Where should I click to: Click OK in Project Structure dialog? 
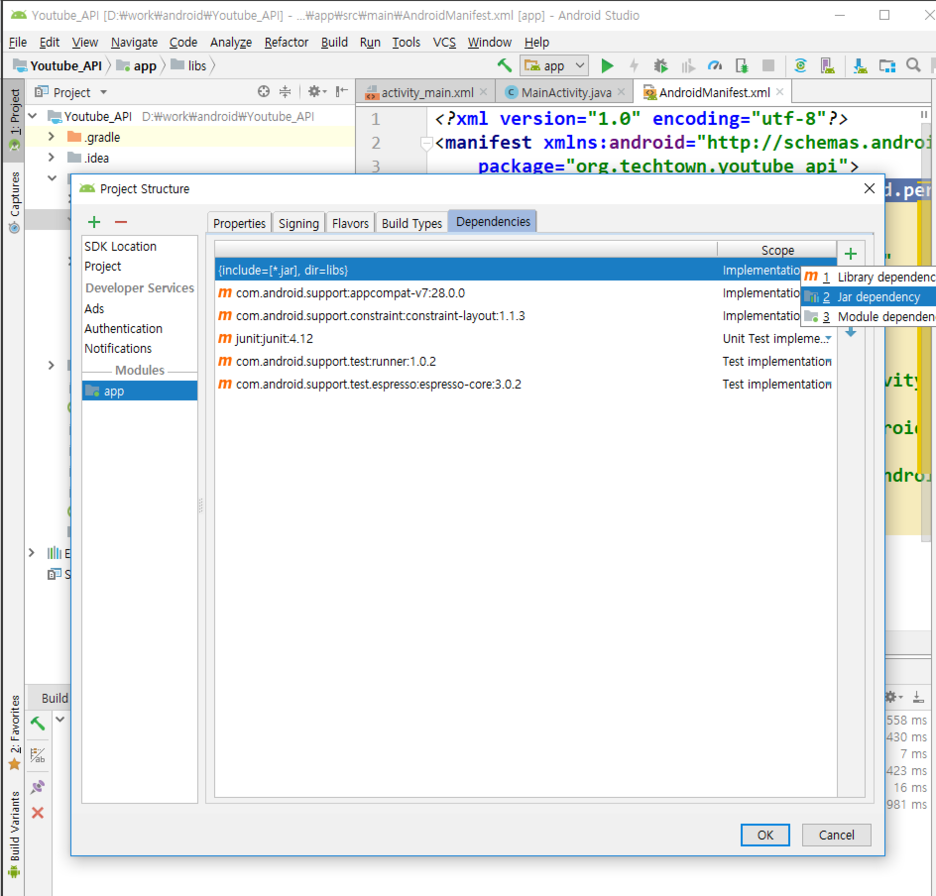[x=765, y=835]
